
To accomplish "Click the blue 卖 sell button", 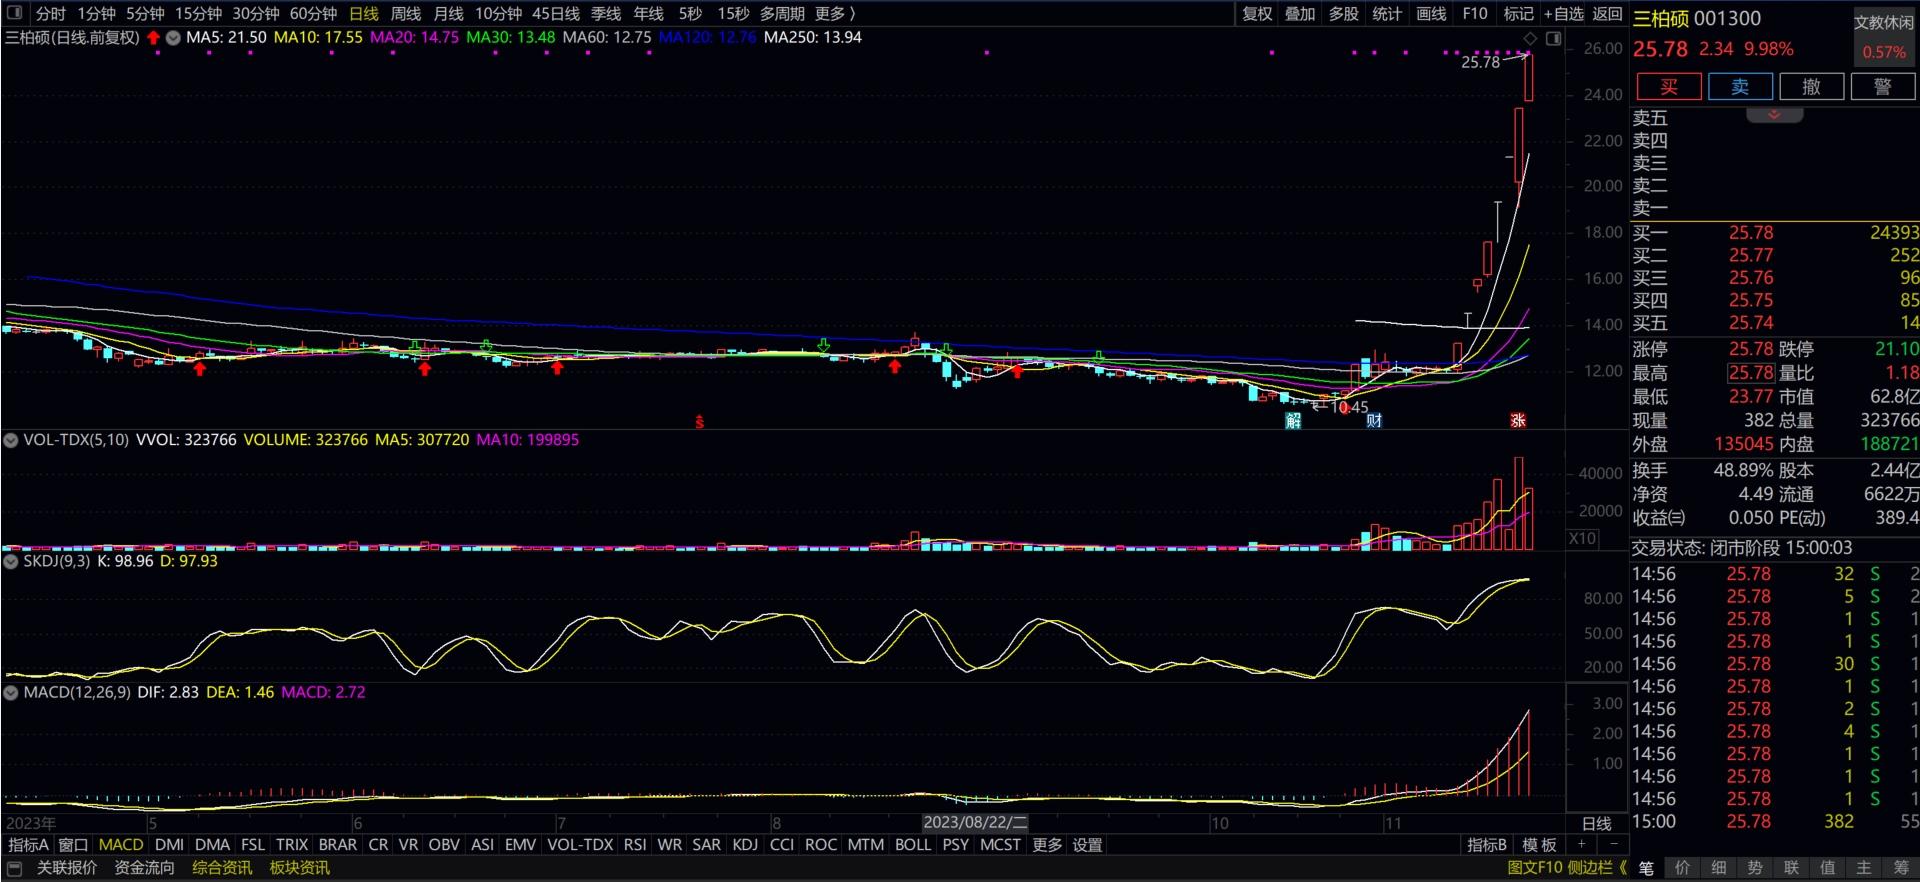I will (1740, 86).
